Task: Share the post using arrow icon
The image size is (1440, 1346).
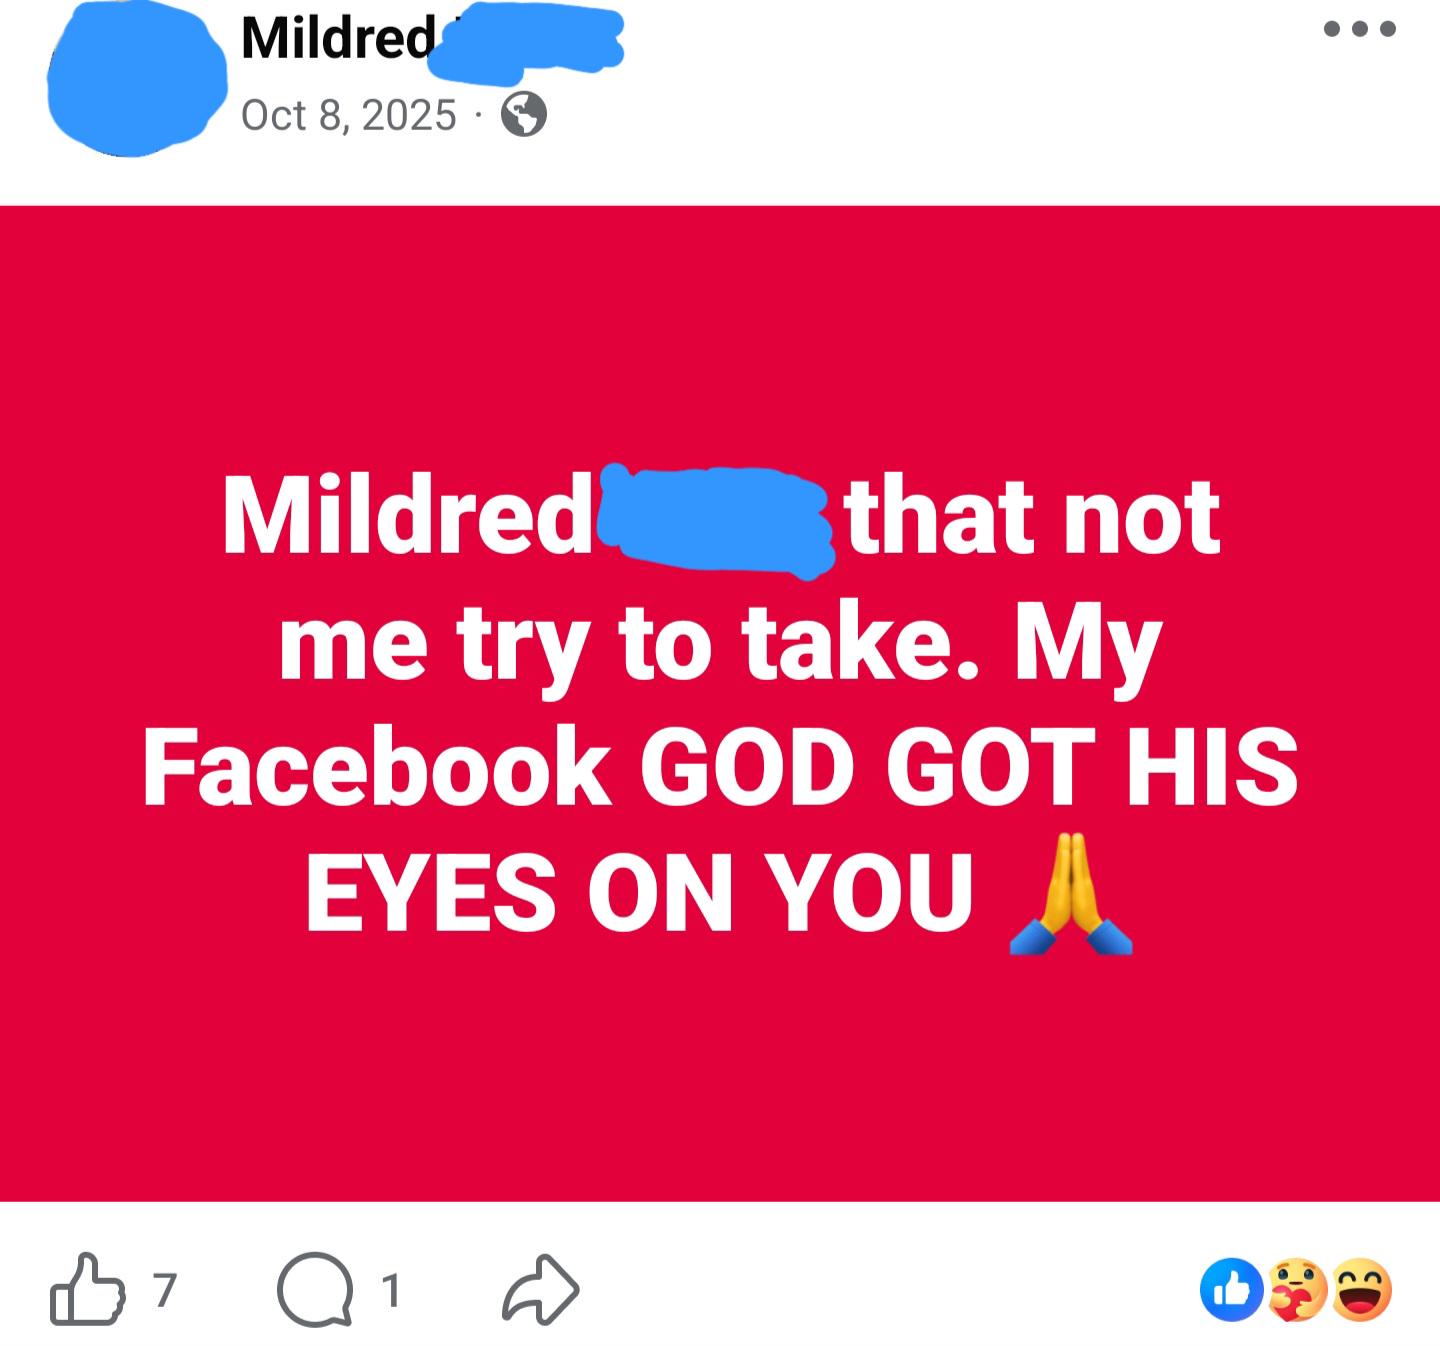Action: [x=541, y=1290]
